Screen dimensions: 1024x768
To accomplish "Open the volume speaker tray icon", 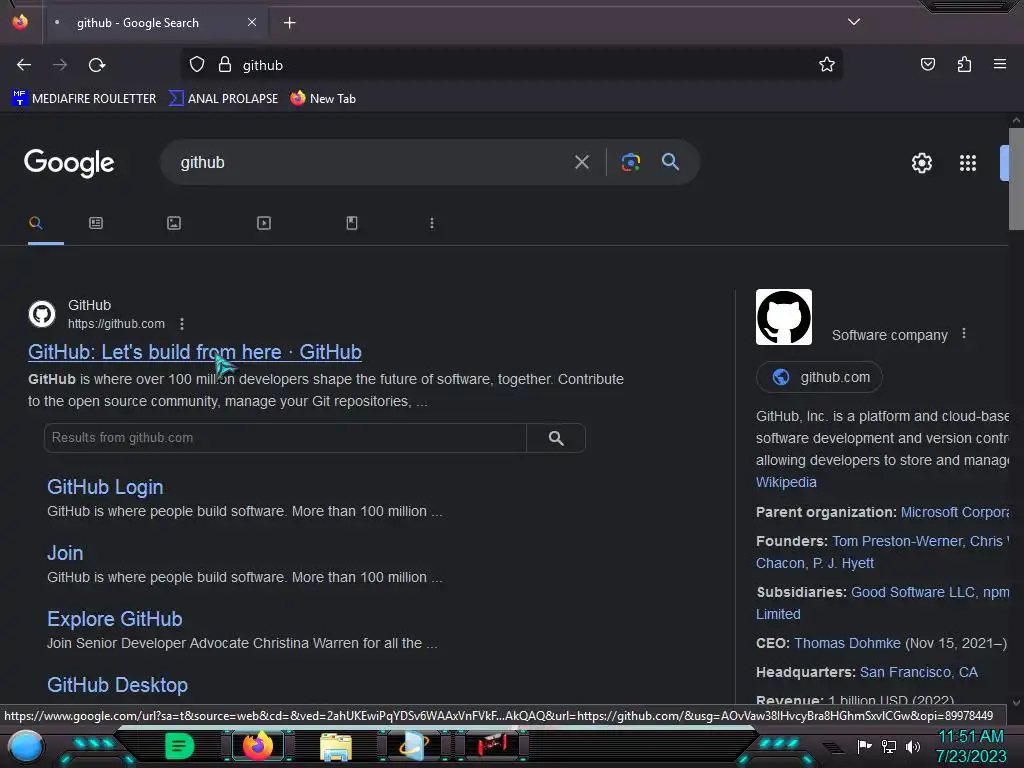I will click(x=913, y=746).
